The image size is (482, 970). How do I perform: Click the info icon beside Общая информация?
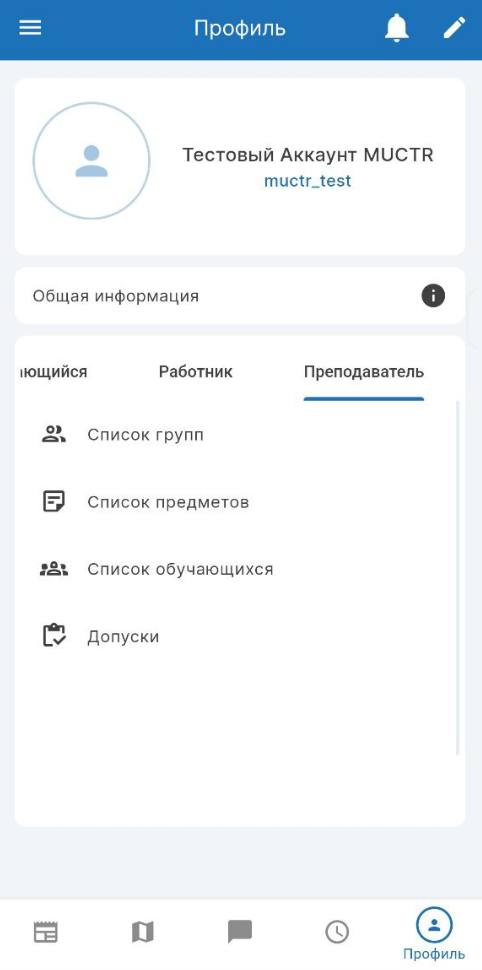tap(433, 296)
